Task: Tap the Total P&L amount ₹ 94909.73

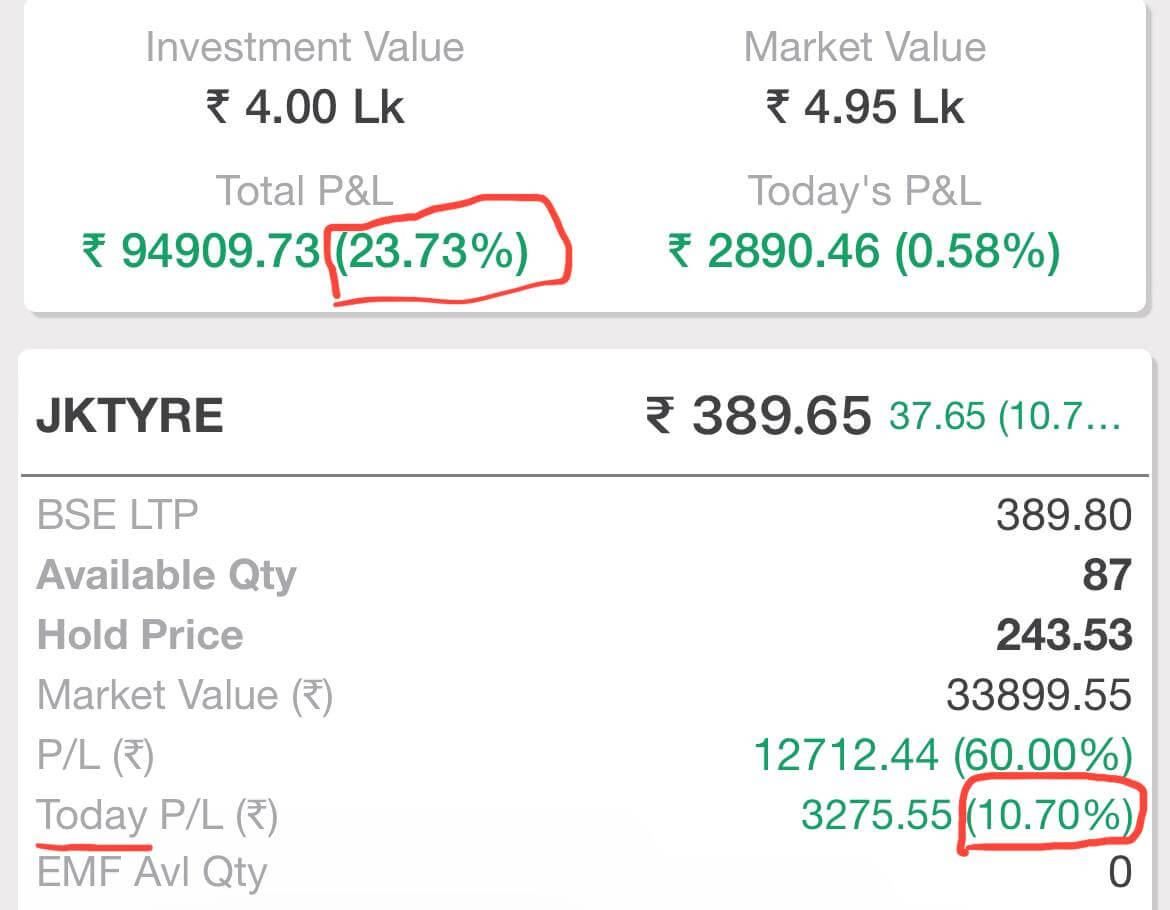Action: click(x=201, y=251)
